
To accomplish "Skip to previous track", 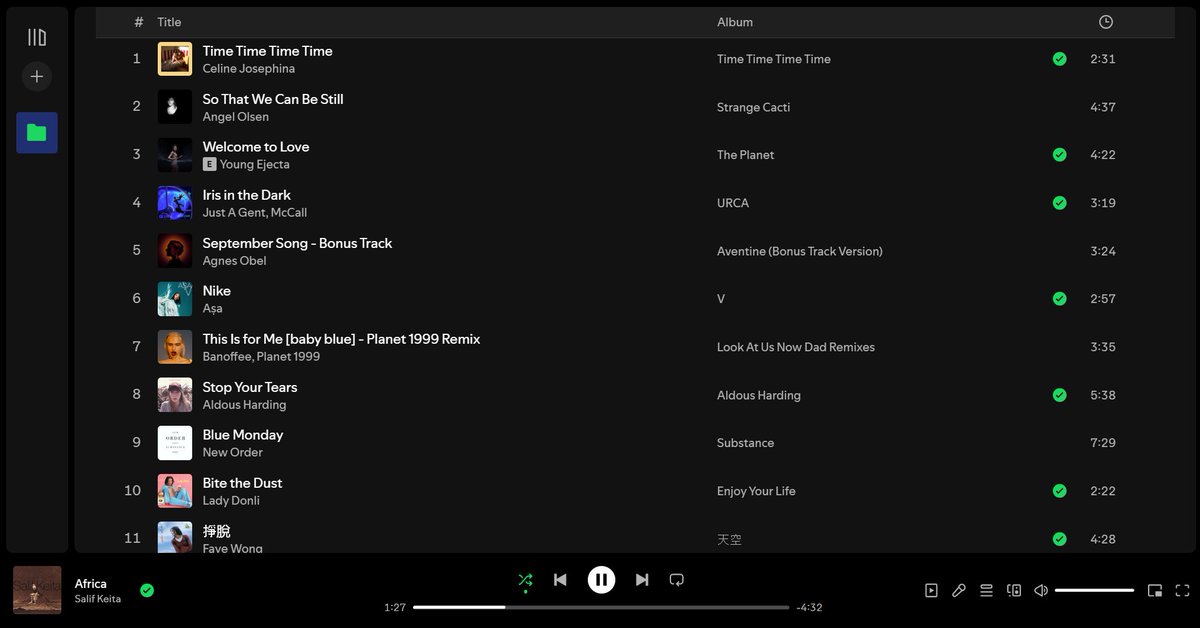I will pyautogui.click(x=560, y=579).
